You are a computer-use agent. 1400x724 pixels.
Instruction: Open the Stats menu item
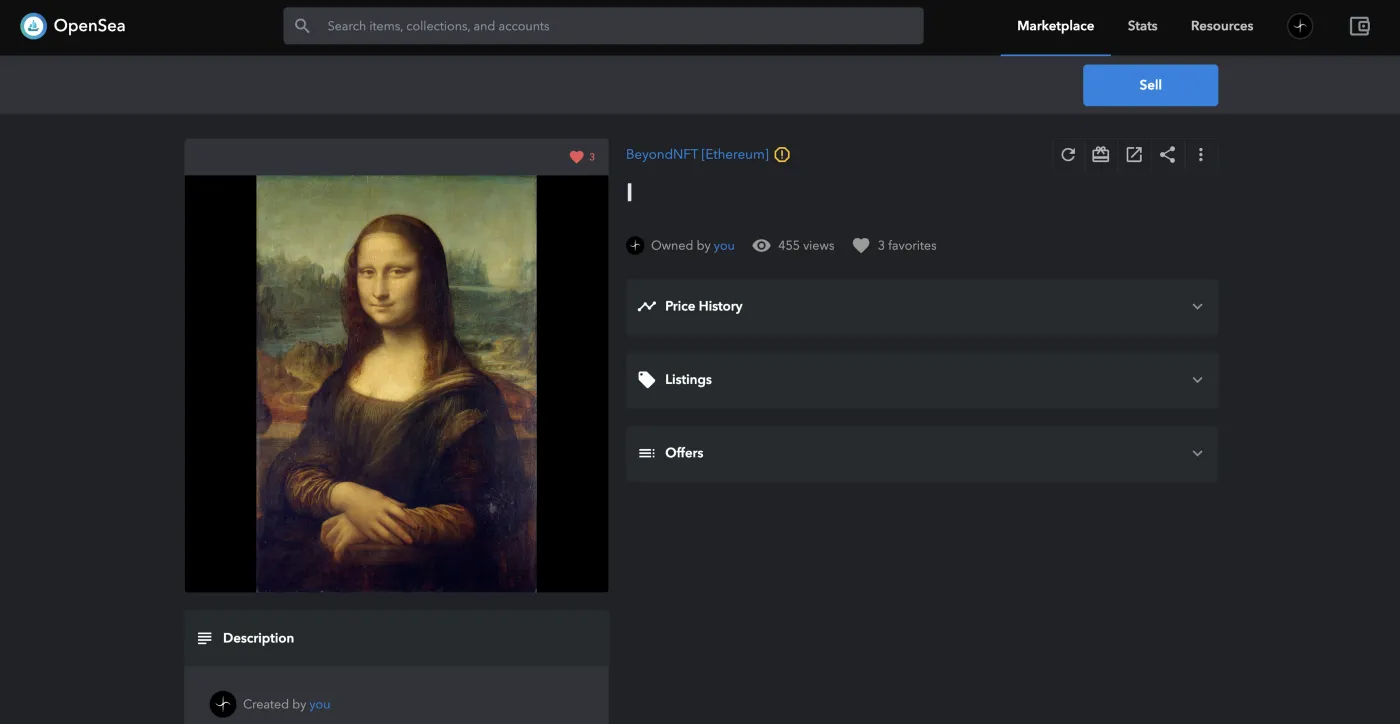(x=1142, y=26)
